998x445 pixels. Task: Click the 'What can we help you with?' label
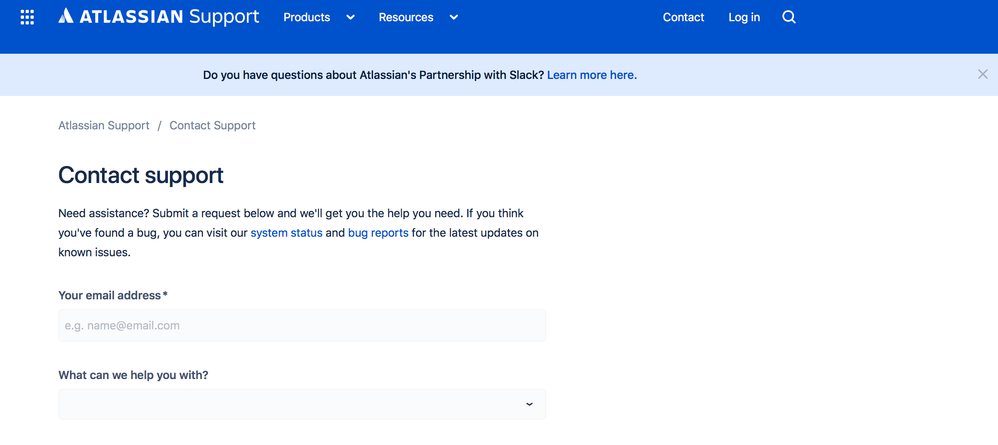coord(133,375)
